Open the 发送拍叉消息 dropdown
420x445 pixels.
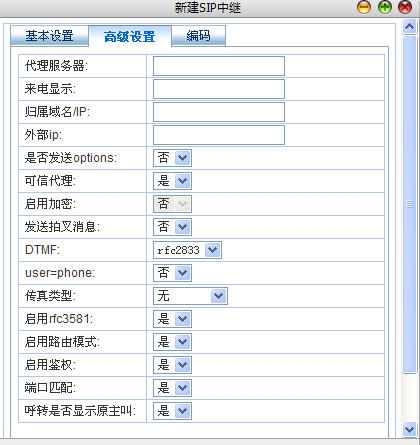(172, 227)
